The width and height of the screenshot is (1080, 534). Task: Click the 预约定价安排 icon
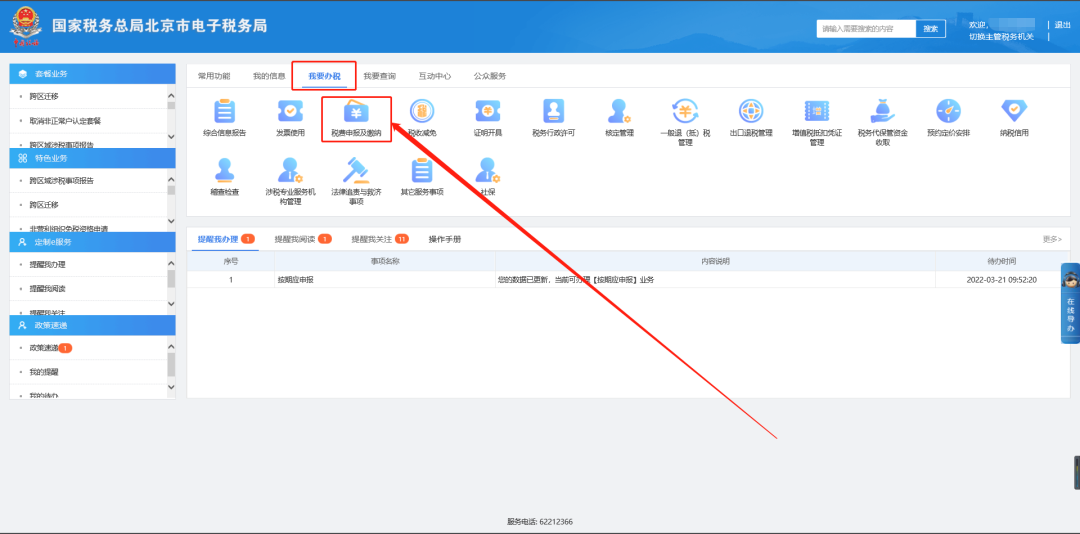(x=948, y=111)
